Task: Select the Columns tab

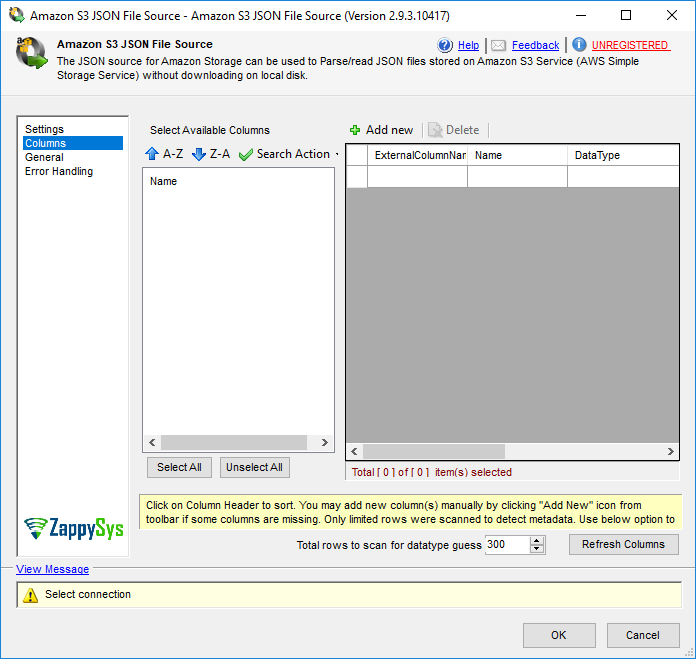Action: point(73,143)
